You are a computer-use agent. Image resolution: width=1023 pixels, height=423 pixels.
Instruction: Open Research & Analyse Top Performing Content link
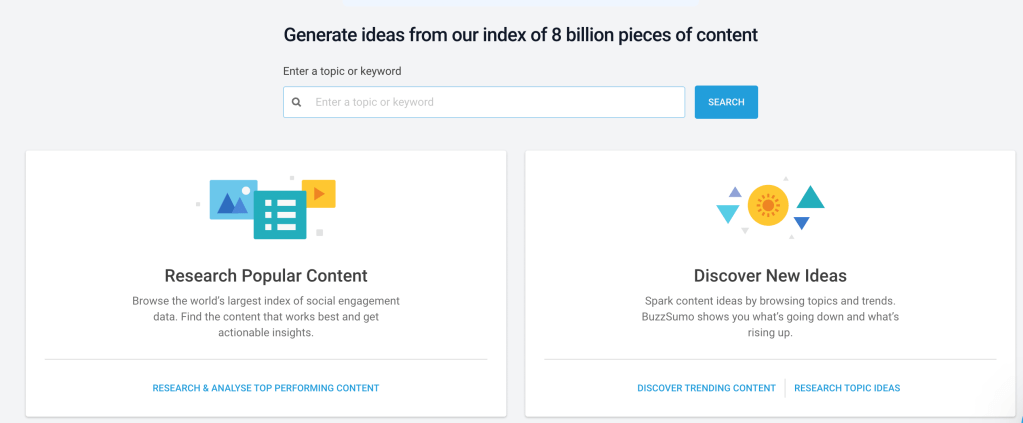click(266, 388)
